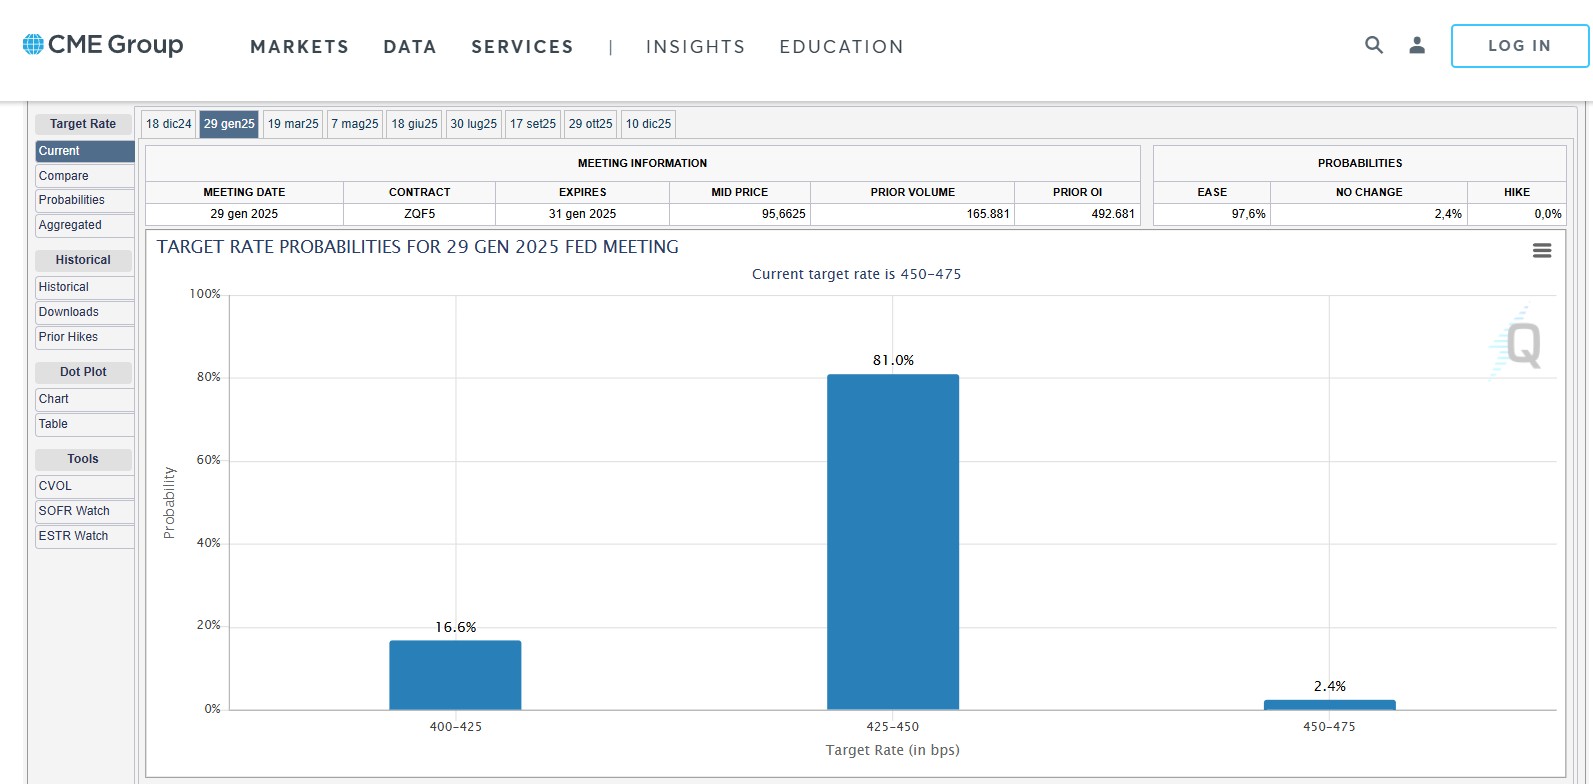Open the user account icon
The height and width of the screenshot is (784, 1593).
coord(1417,45)
